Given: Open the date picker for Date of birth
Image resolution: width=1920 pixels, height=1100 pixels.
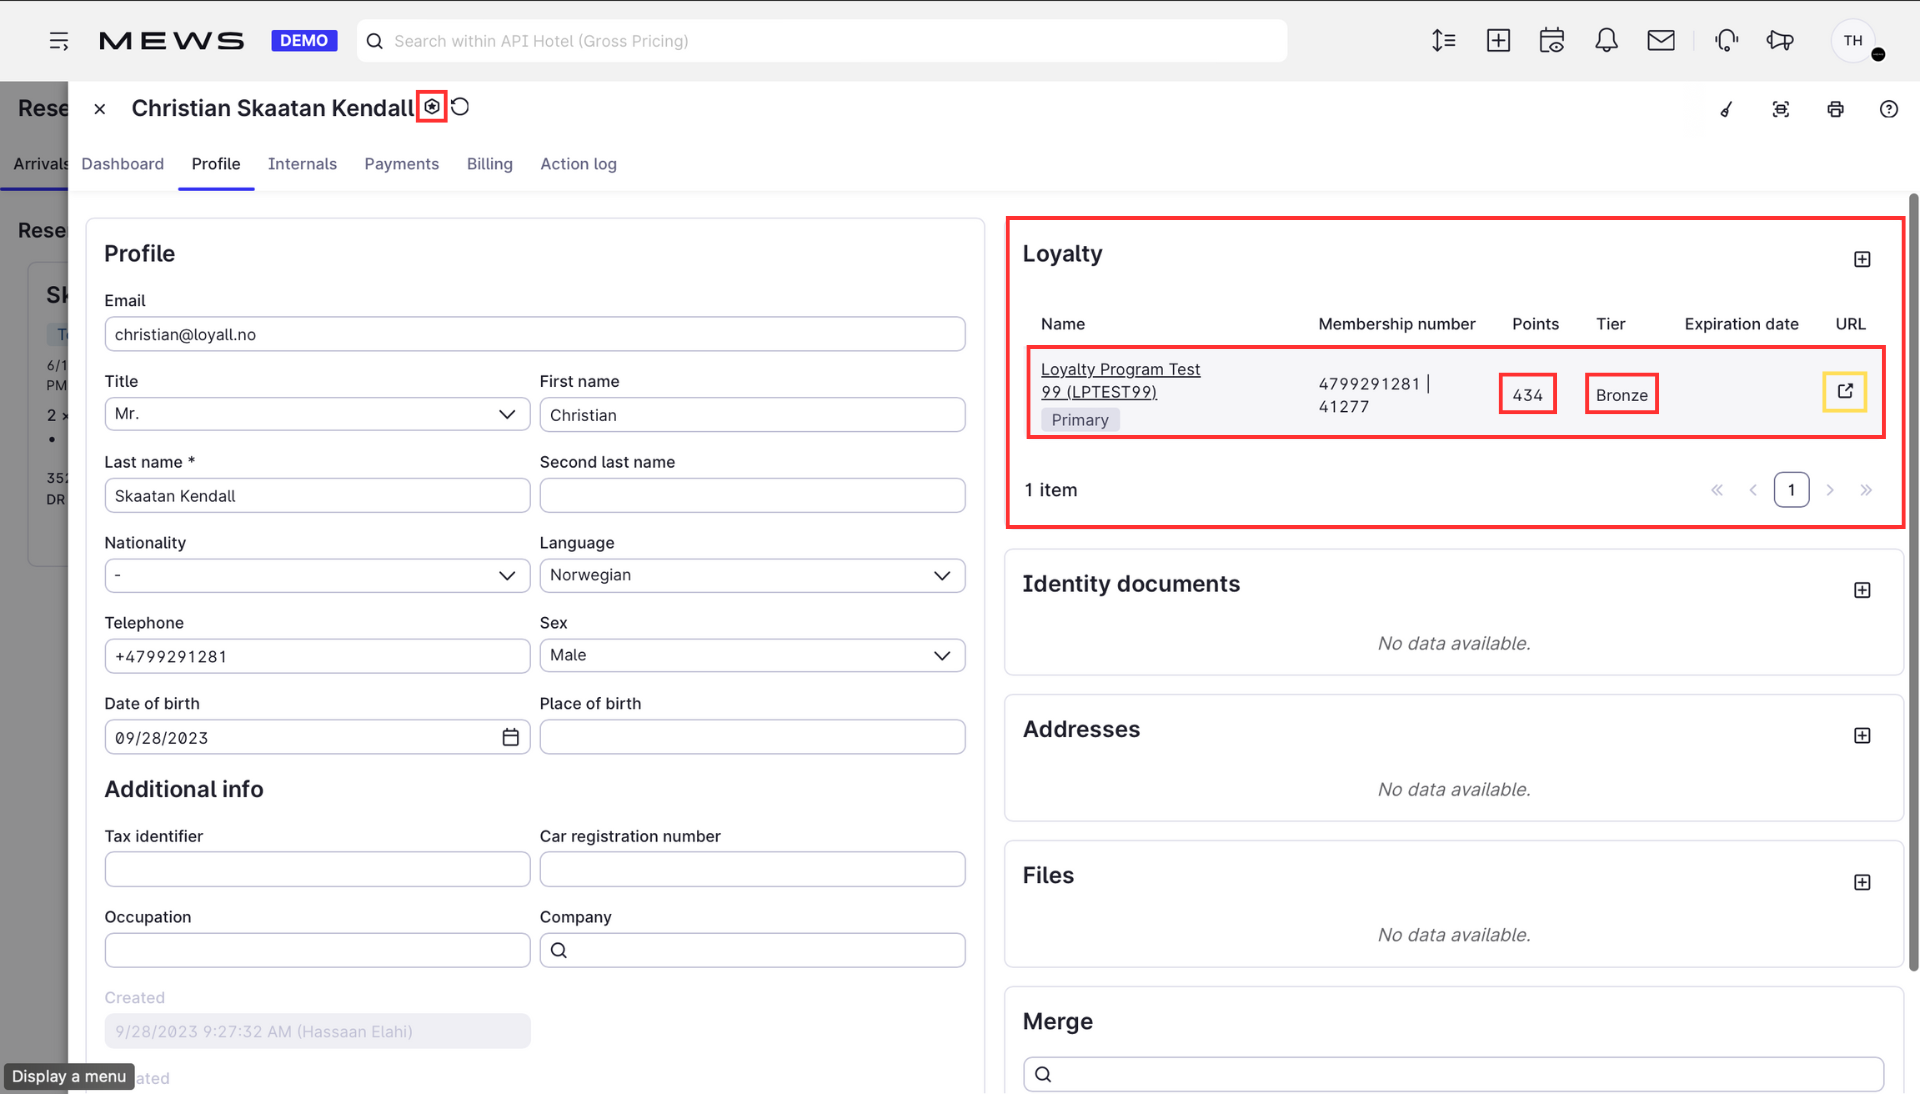Looking at the screenshot, I should pos(510,738).
